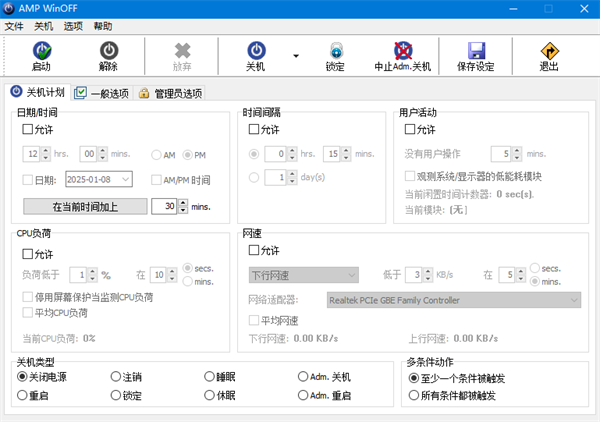The width and height of the screenshot is (600, 422).
Task: Enable 允许 checkbox under 日期/时间
Action: pos(28,129)
